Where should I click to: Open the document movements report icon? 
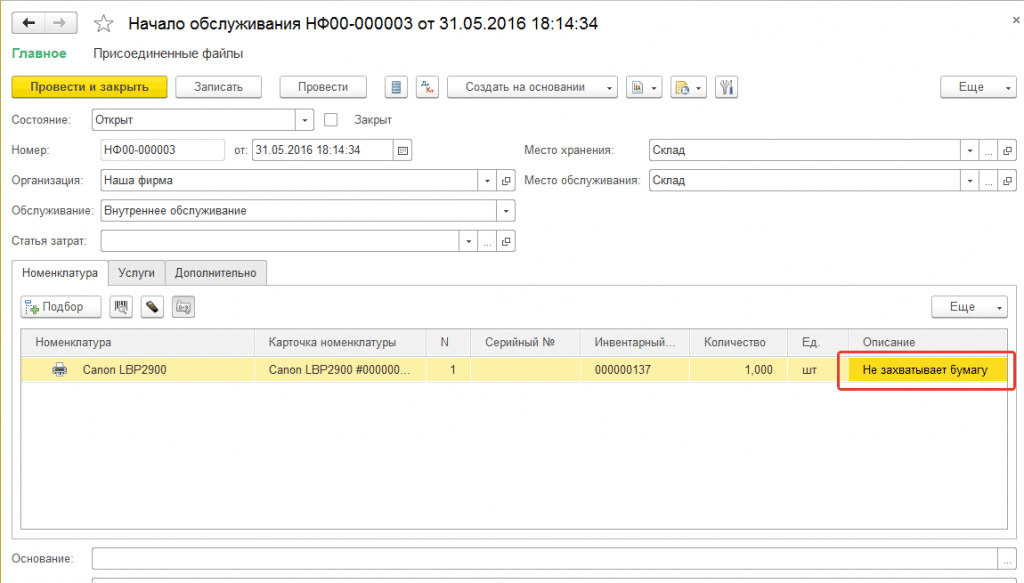tap(396, 87)
